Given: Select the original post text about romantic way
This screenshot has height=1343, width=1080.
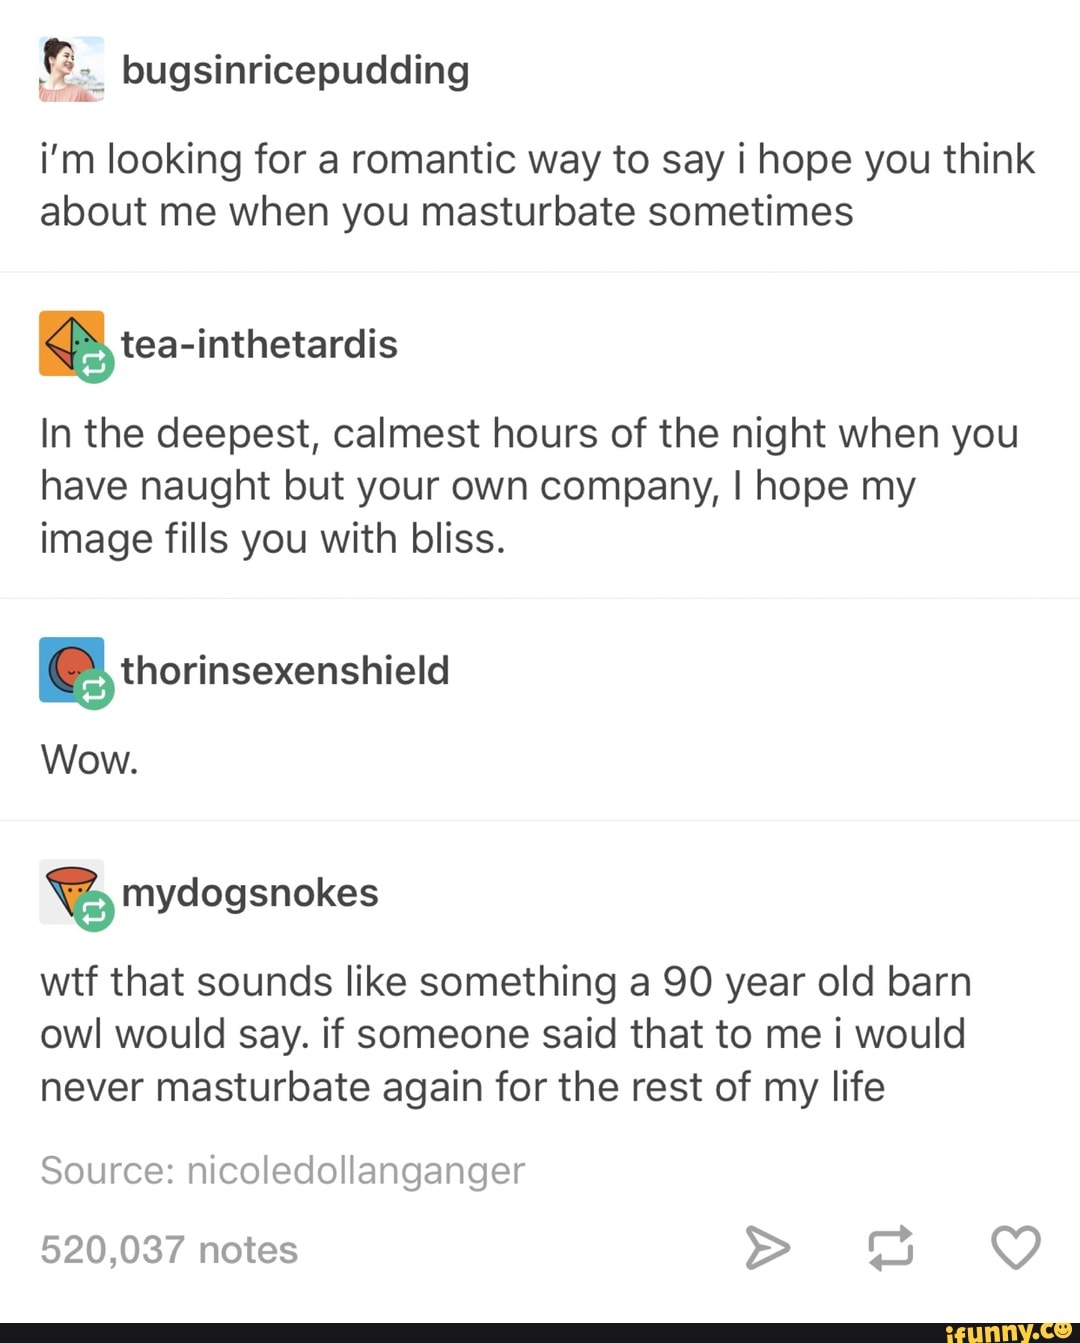Looking at the screenshot, I should click(x=538, y=186).
